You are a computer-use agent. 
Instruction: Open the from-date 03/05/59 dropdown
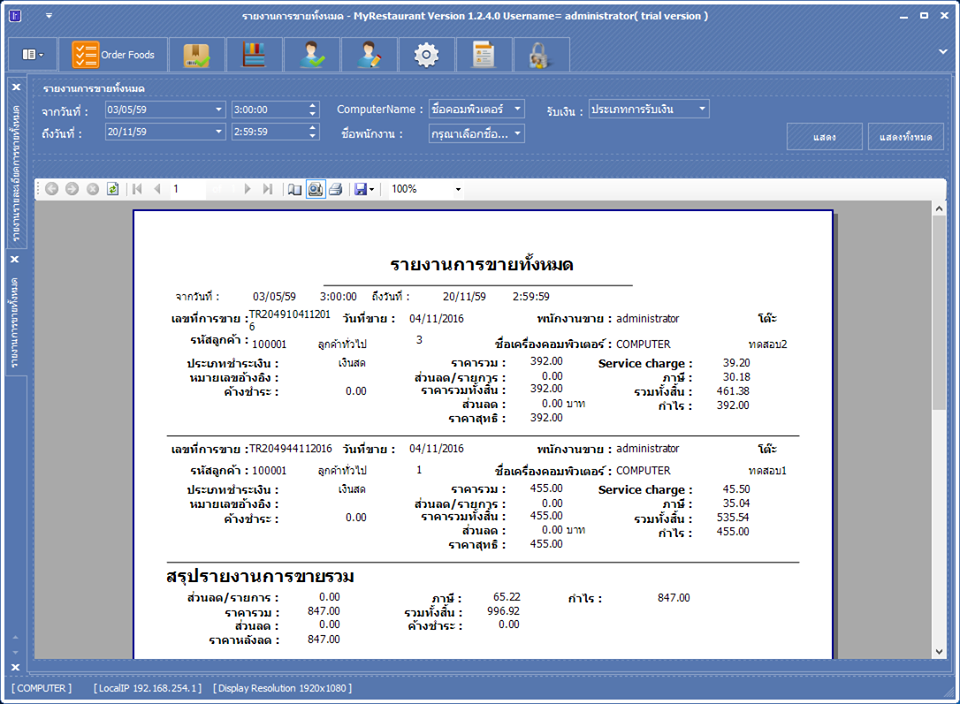coord(219,110)
